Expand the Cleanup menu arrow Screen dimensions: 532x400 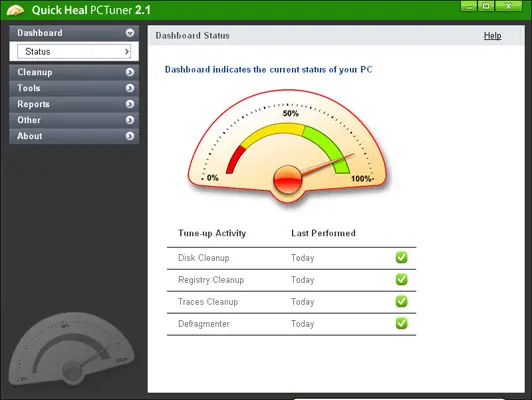[x=130, y=72]
